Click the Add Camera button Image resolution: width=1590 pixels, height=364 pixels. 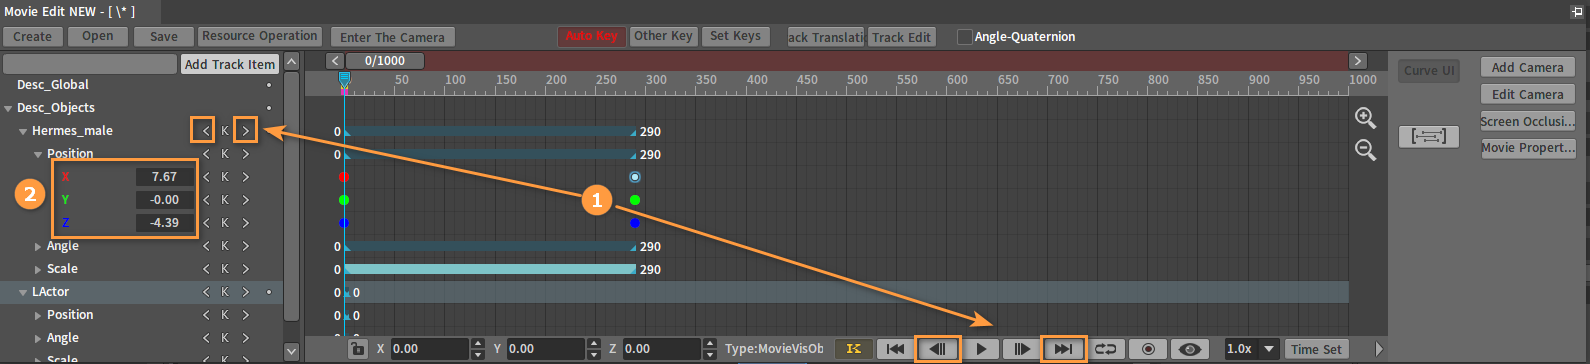tap(1527, 67)
